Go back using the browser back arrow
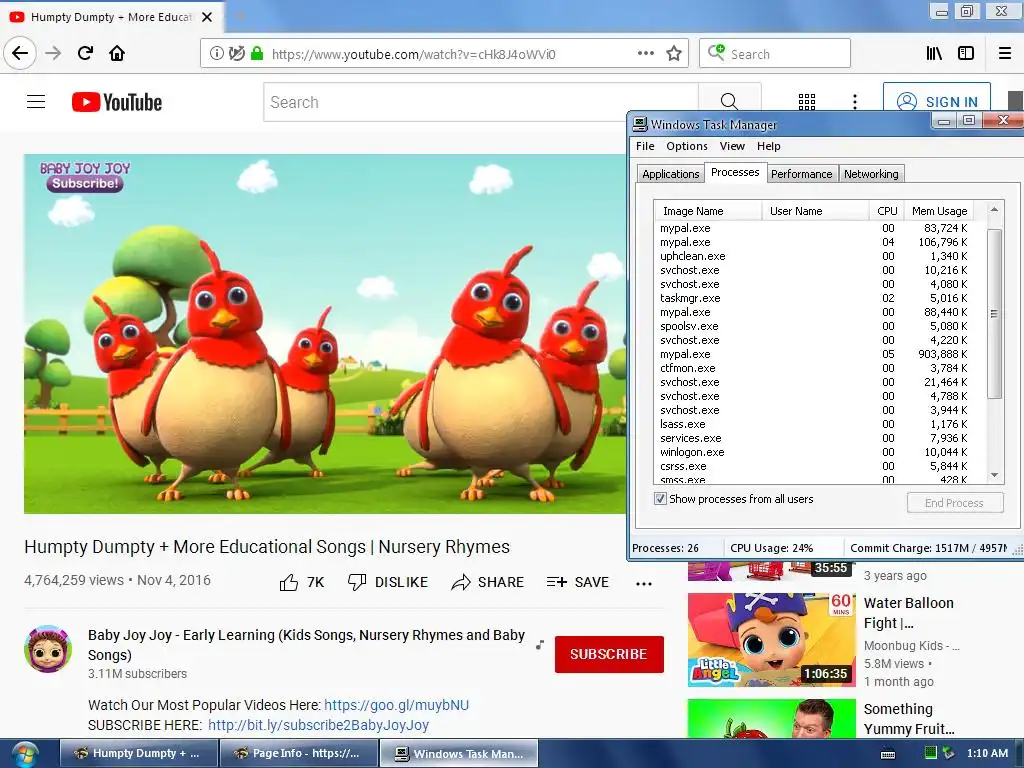This screenshot has width=1024, height=768. pos(20,53)
